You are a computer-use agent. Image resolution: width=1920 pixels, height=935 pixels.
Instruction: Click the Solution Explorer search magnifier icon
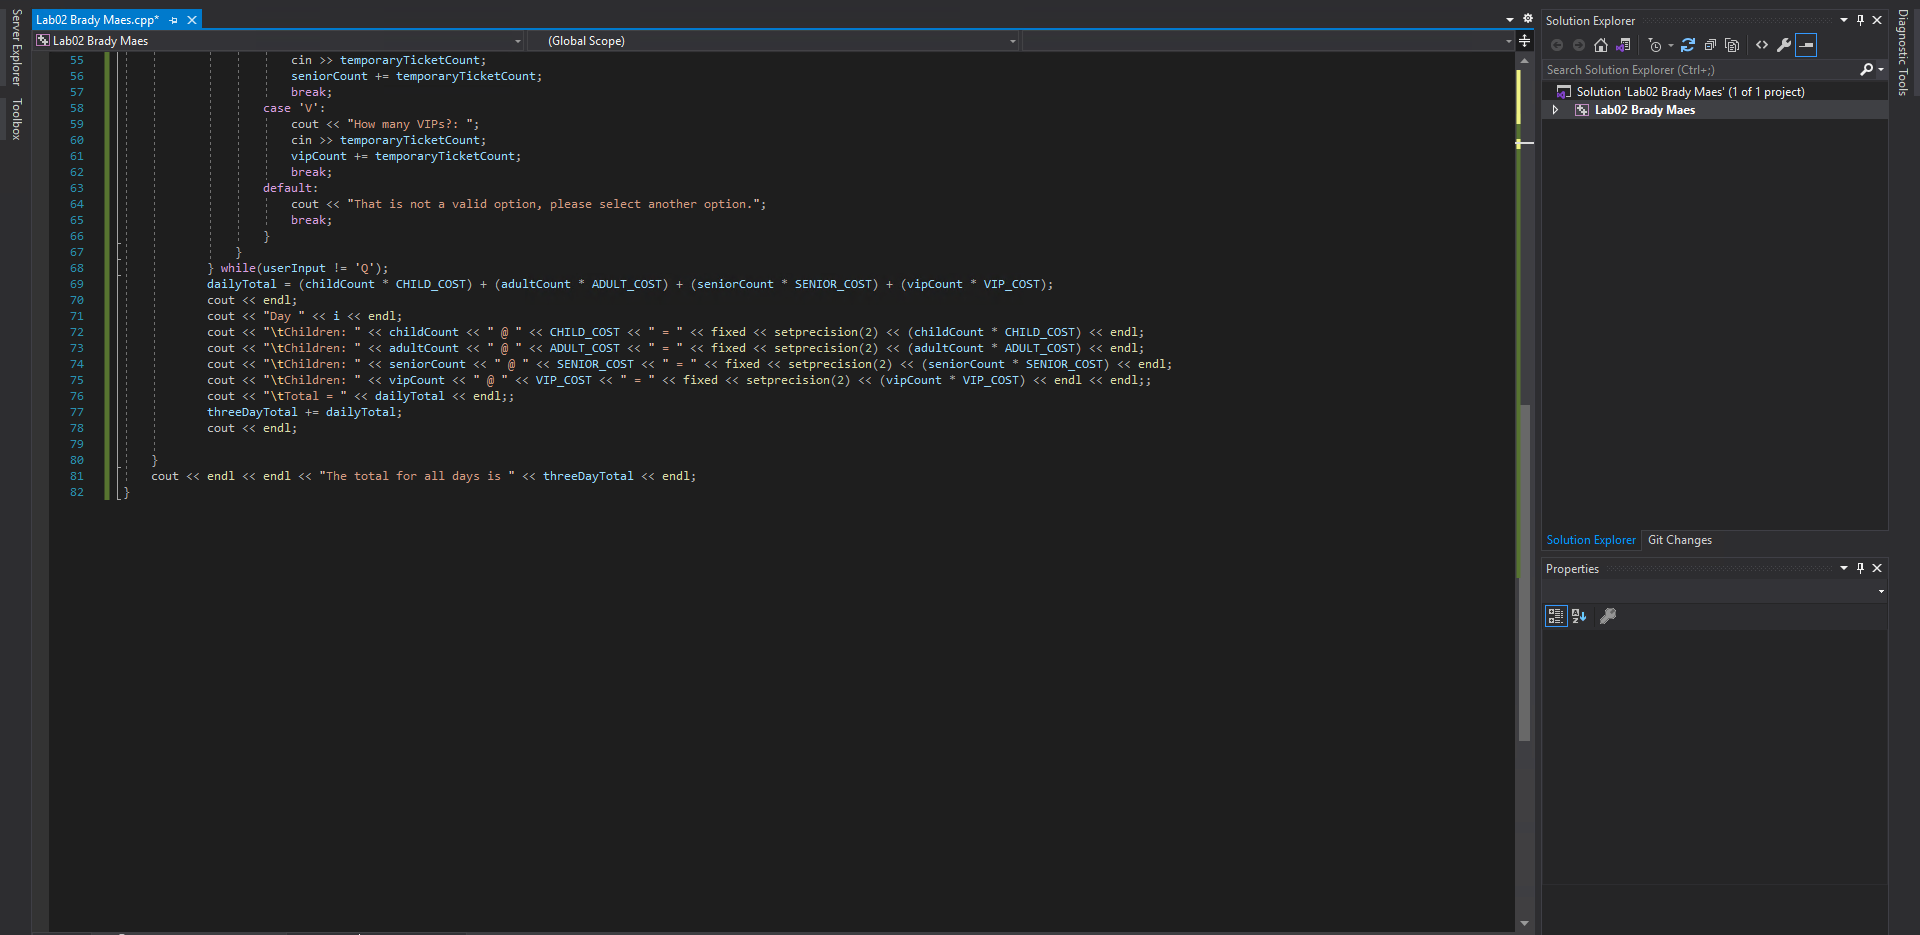point(1866,70)
